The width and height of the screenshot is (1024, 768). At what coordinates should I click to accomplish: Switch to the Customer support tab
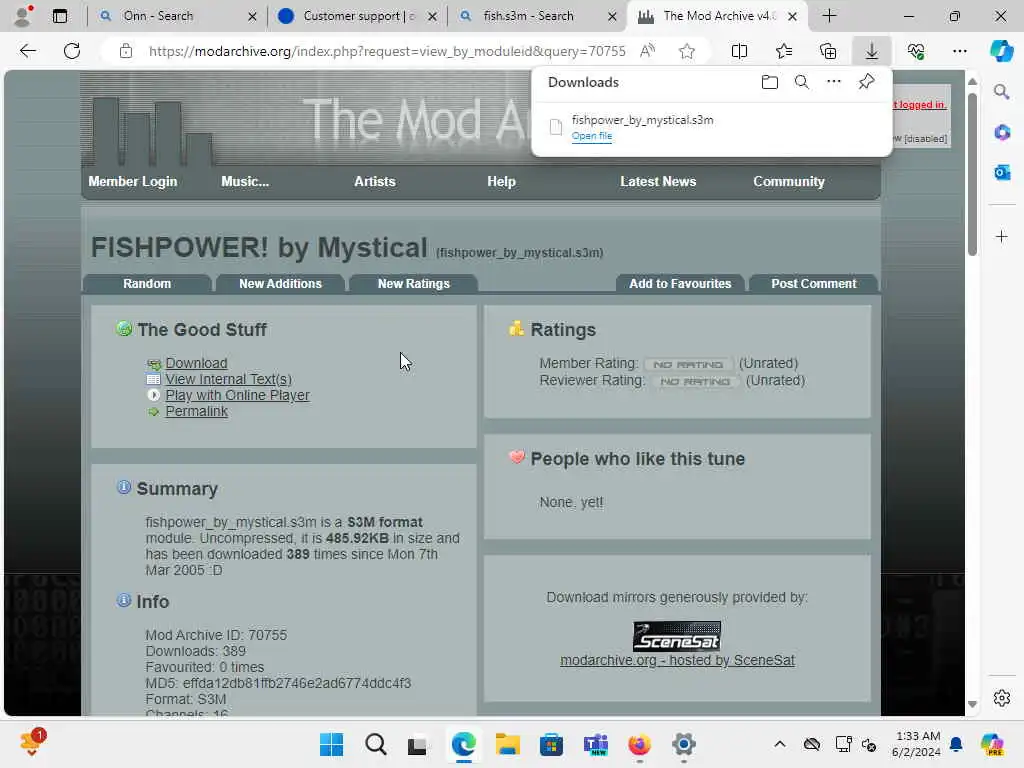tap(357, 16)
